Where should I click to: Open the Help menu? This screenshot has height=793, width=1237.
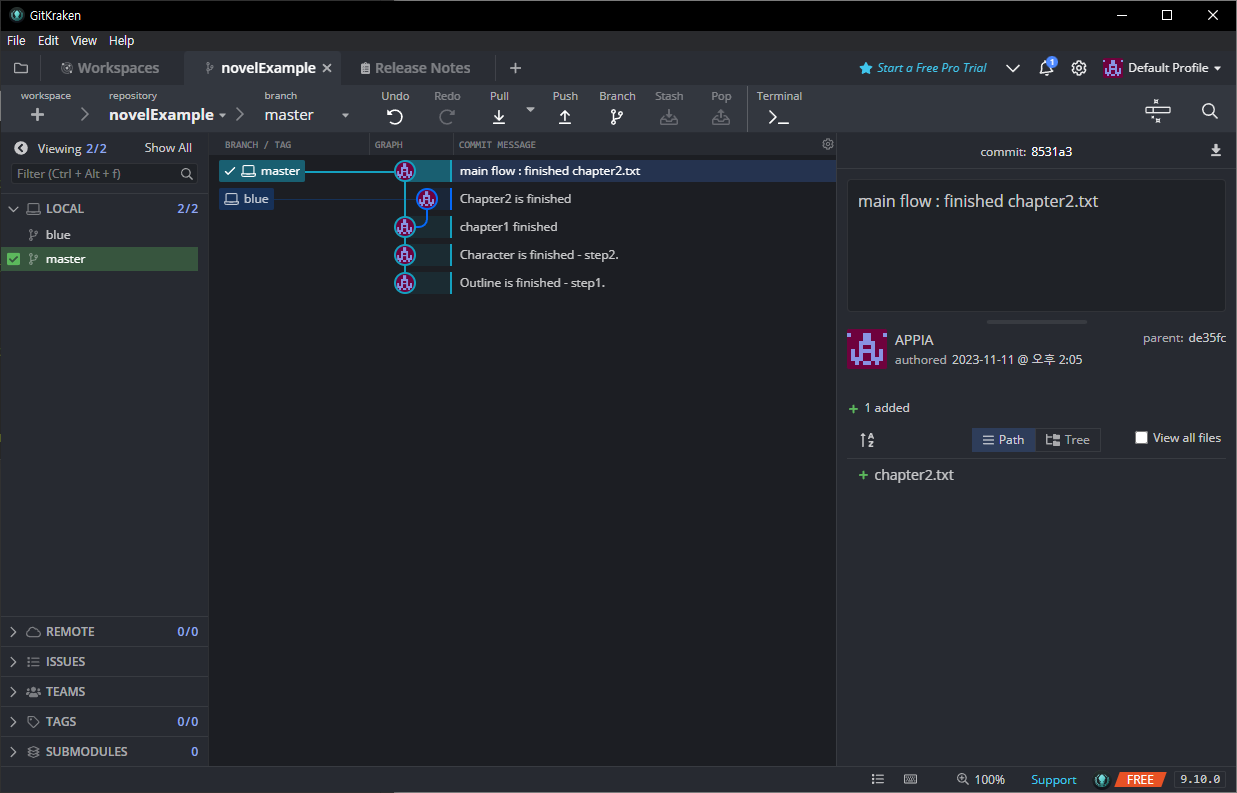click(121, 41)
